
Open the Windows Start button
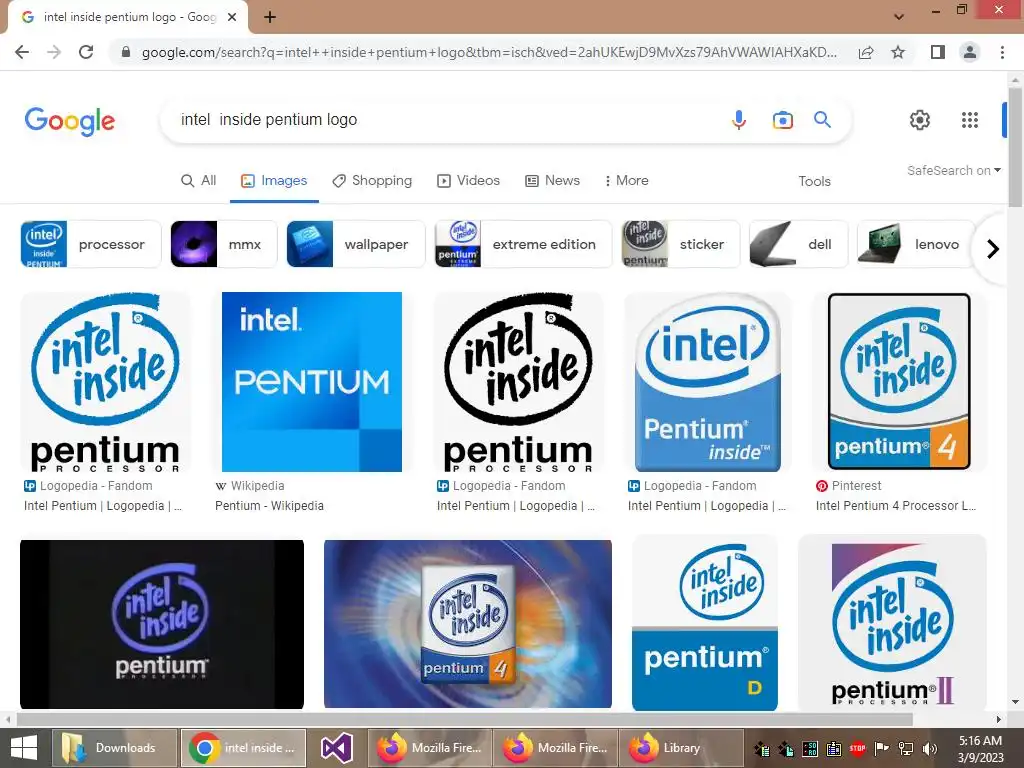(x=24, y=748)
